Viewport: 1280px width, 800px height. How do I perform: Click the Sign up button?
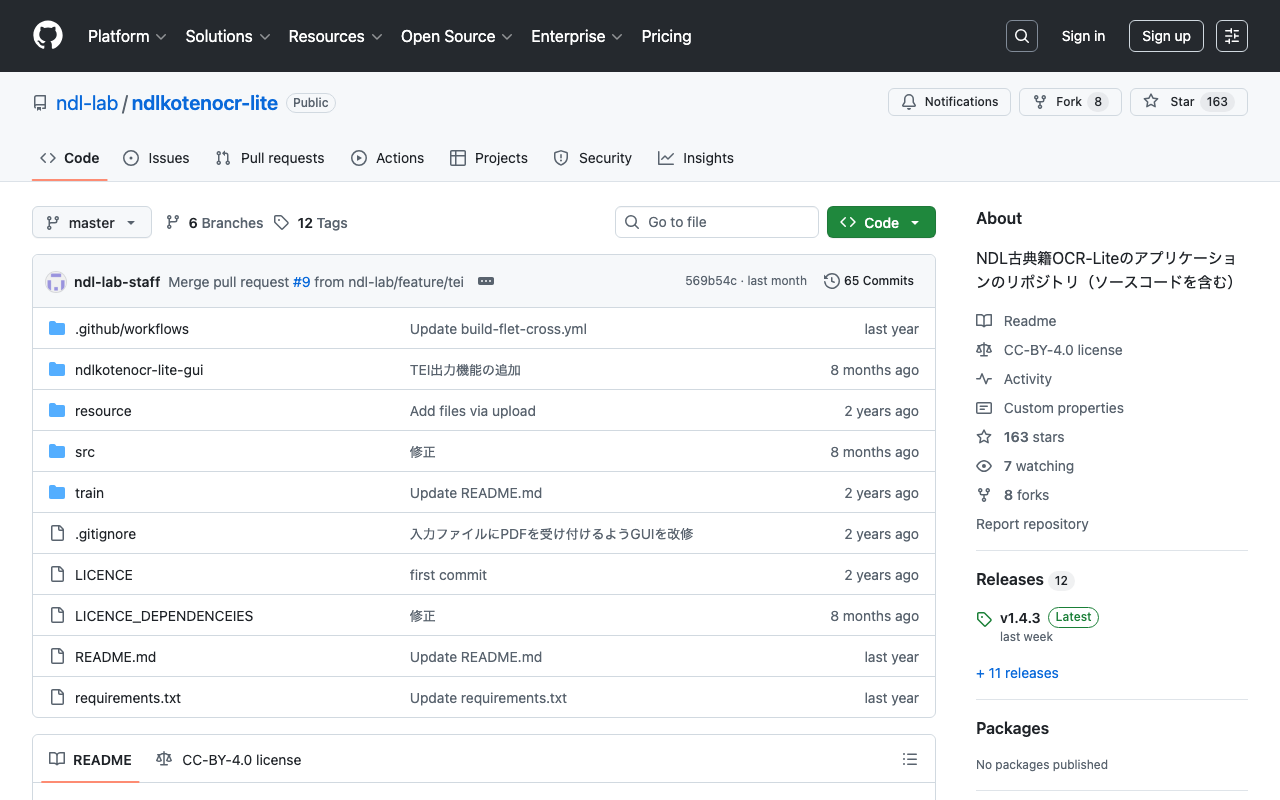(x=1166, y=35)
